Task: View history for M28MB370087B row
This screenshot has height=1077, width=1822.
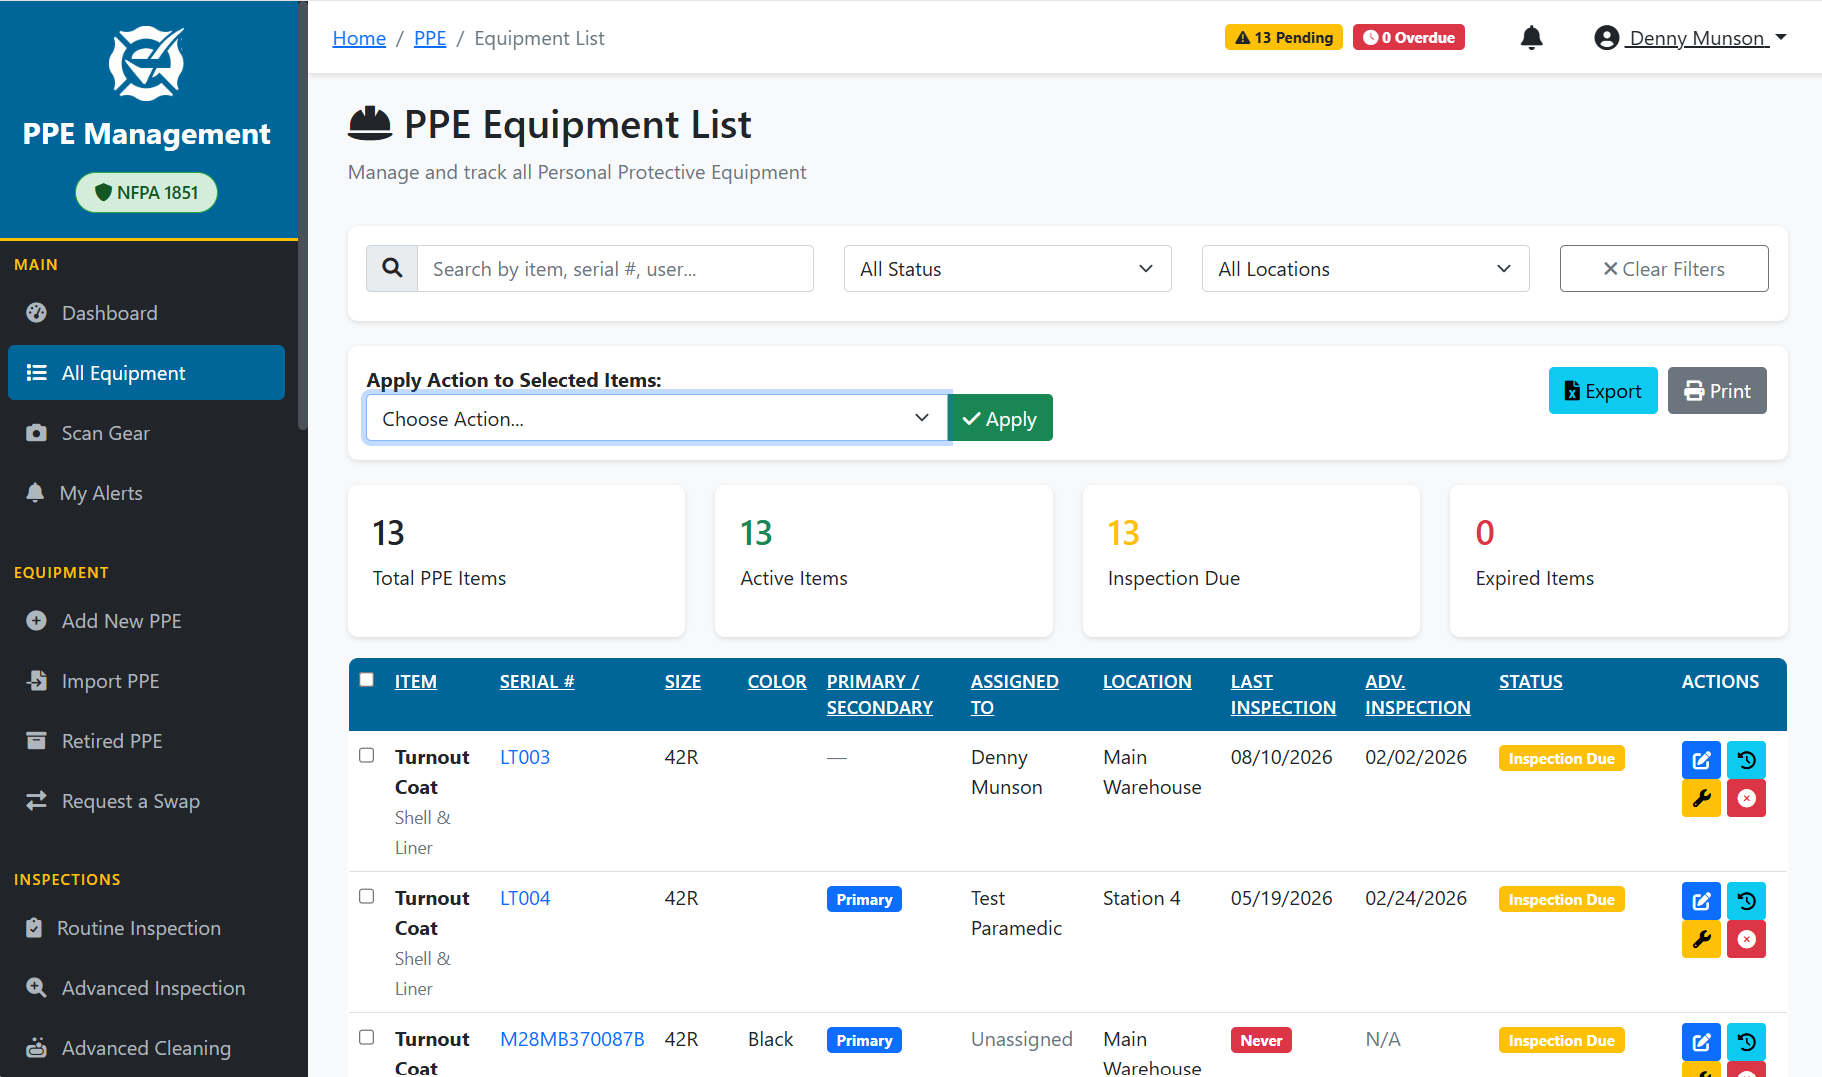Action: [x=1746, y=1042]
